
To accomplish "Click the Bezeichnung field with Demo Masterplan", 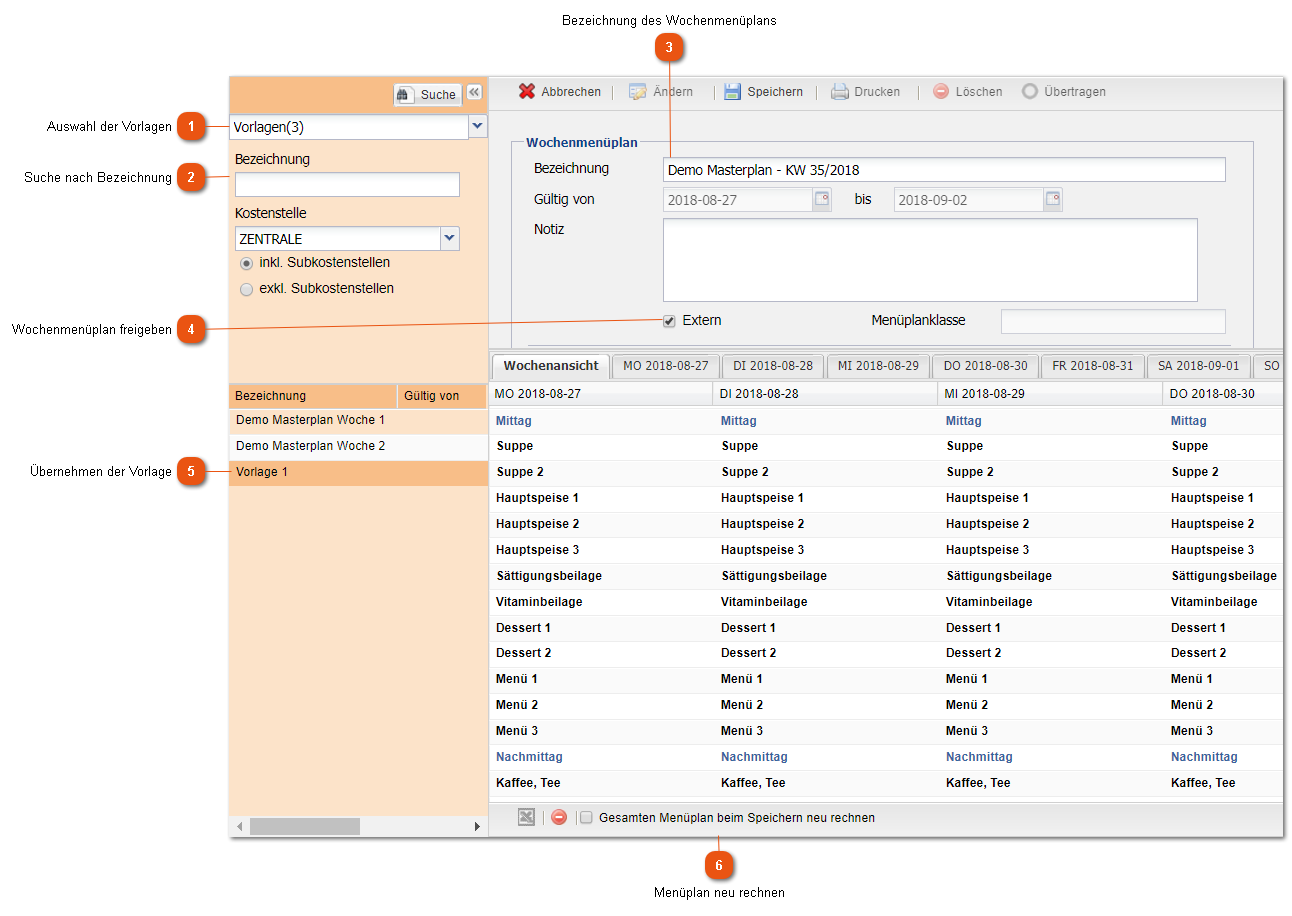I will point(944,169).
